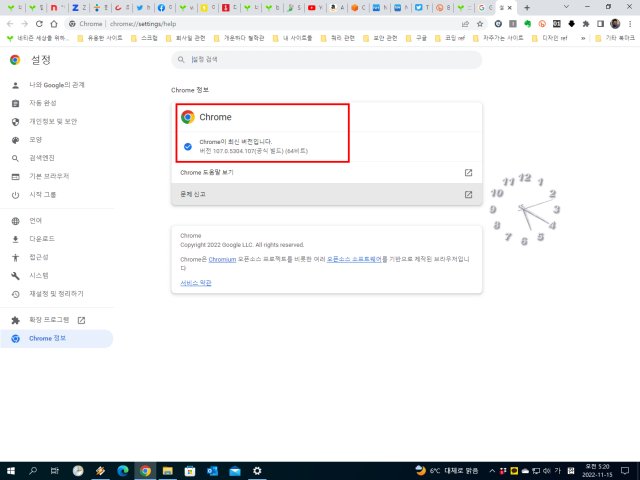Open the 기타 북마크 folder
The image size is (640, 480).
[x=615, y=38]
